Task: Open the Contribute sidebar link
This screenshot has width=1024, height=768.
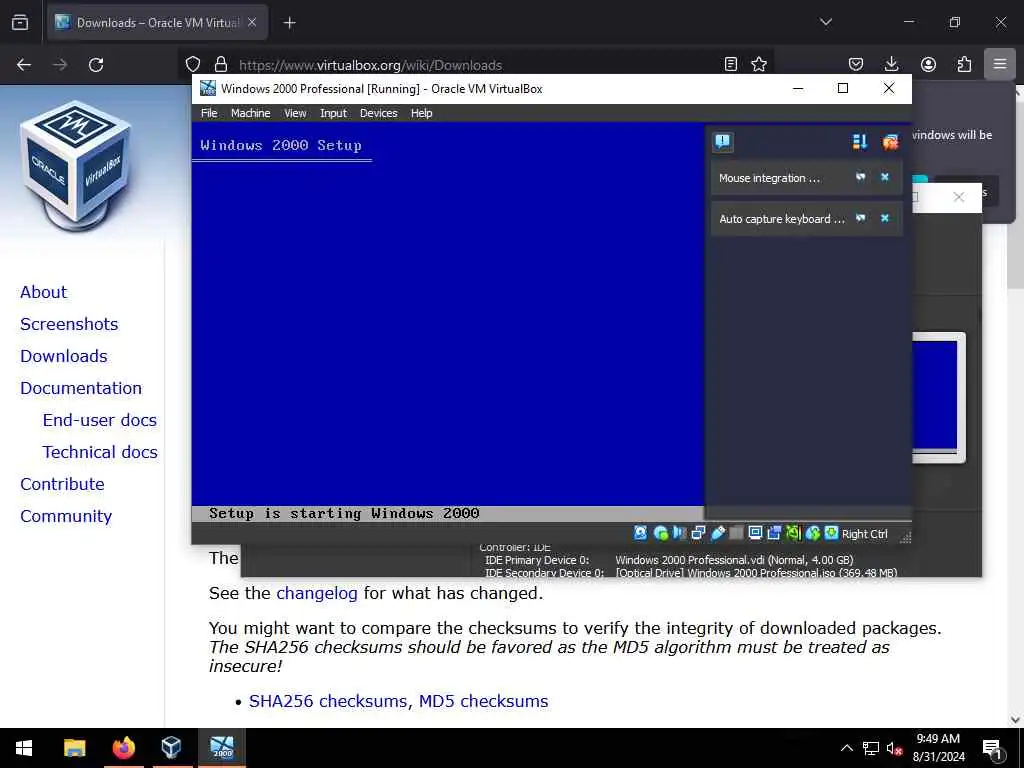Action: point(62,484)
